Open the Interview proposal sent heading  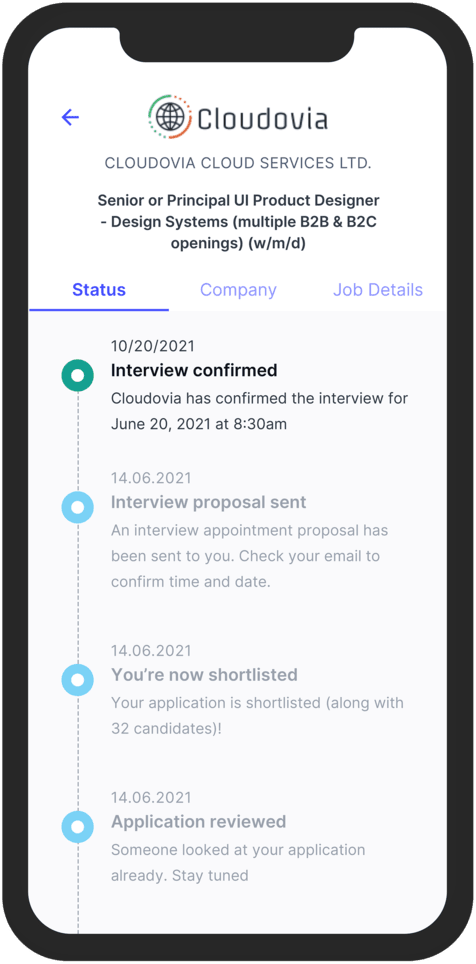pyautogui.click(x=208, y=502)
